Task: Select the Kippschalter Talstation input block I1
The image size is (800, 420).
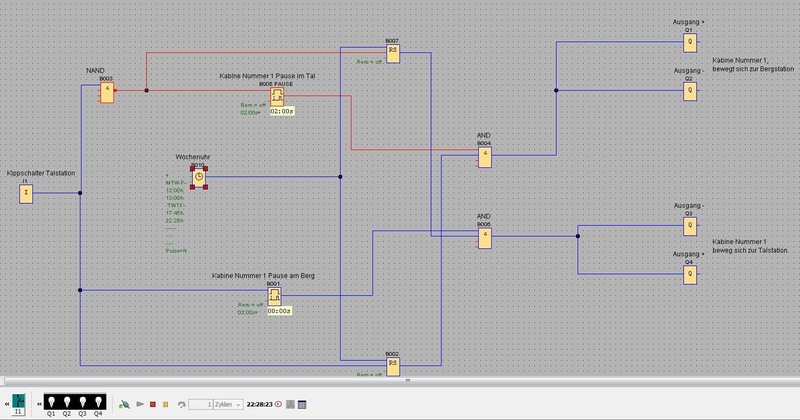Action: tap(26, 193)
